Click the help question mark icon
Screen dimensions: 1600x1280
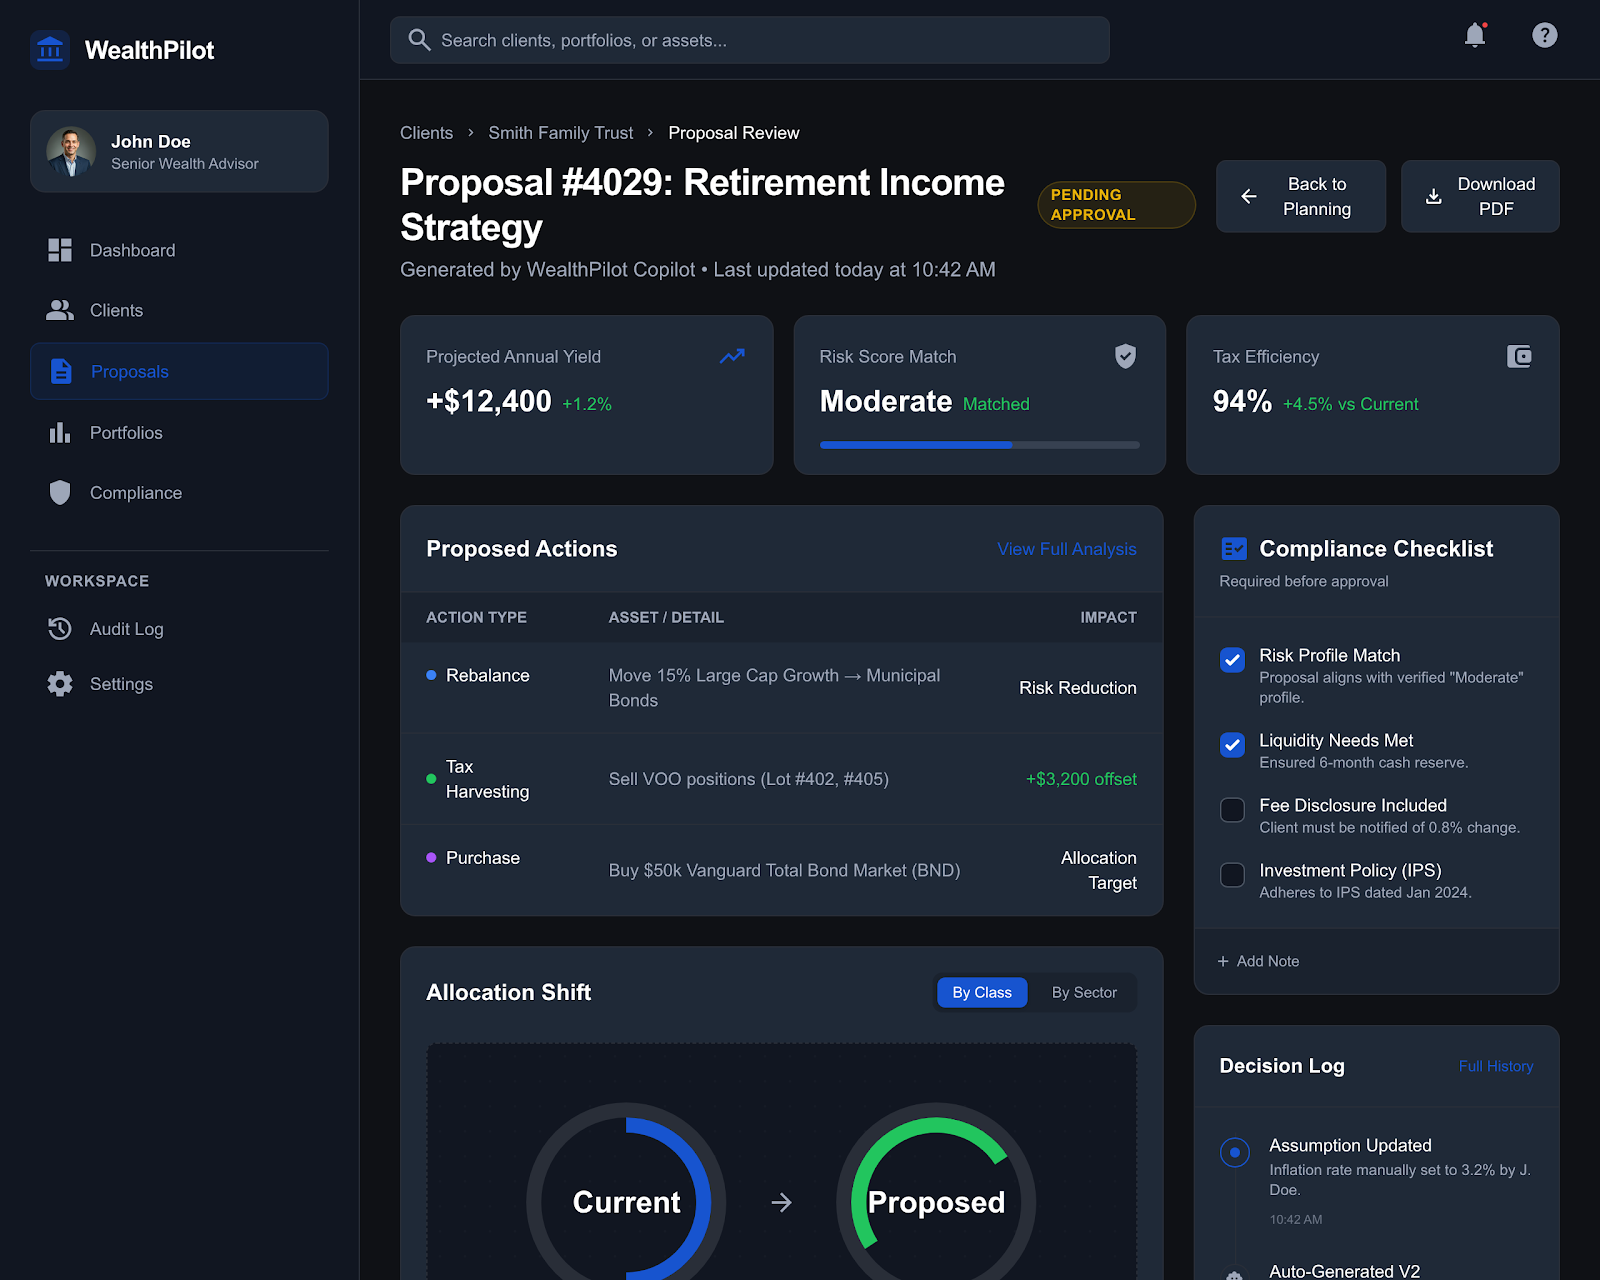pos(1544,36)
